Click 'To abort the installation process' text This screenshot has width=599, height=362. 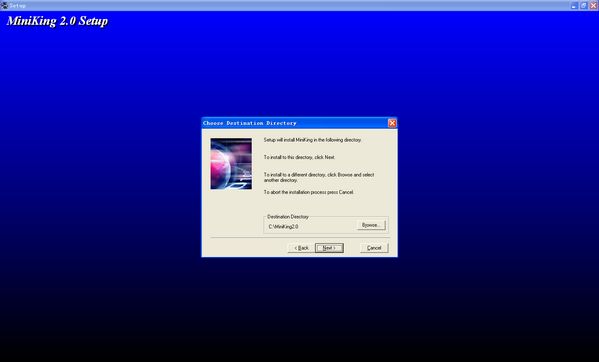pos(309,192)
